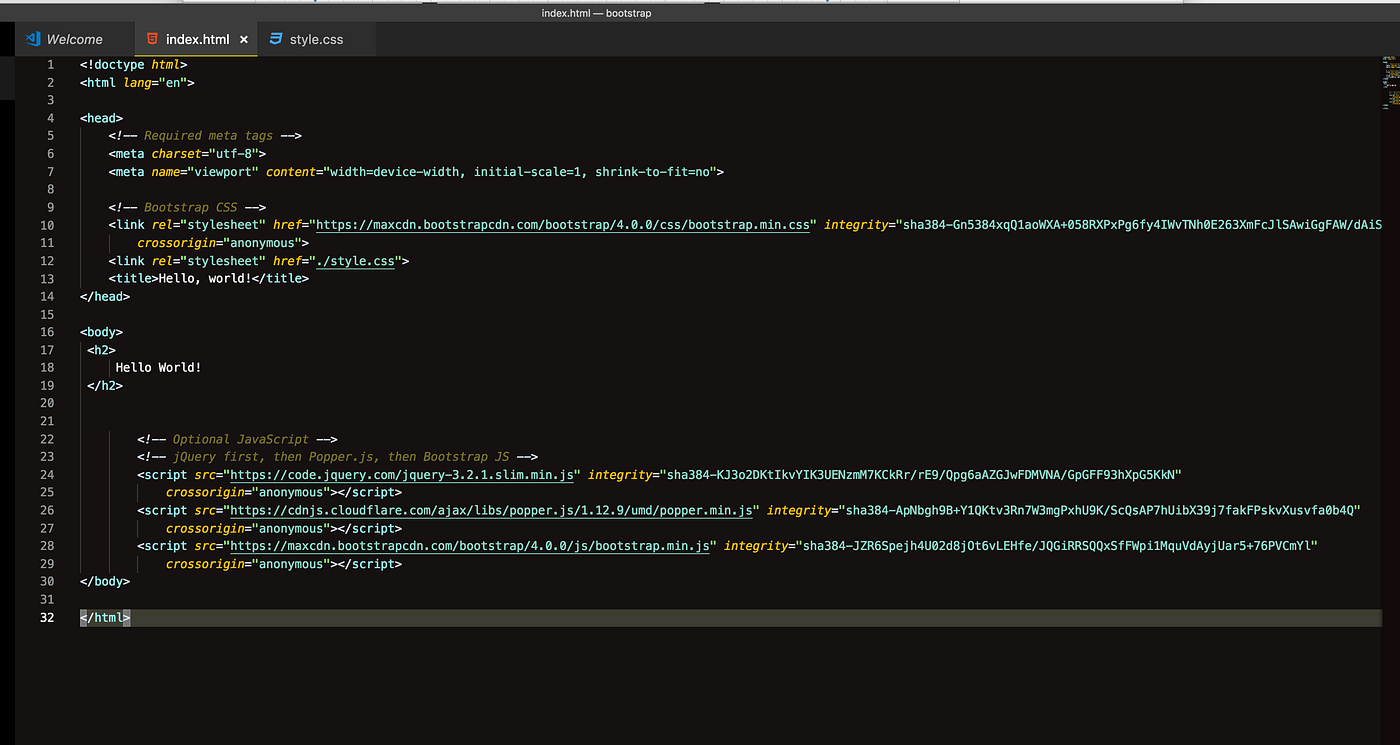Click the highlighted </html> closing tag

click(x=105, y=617)
